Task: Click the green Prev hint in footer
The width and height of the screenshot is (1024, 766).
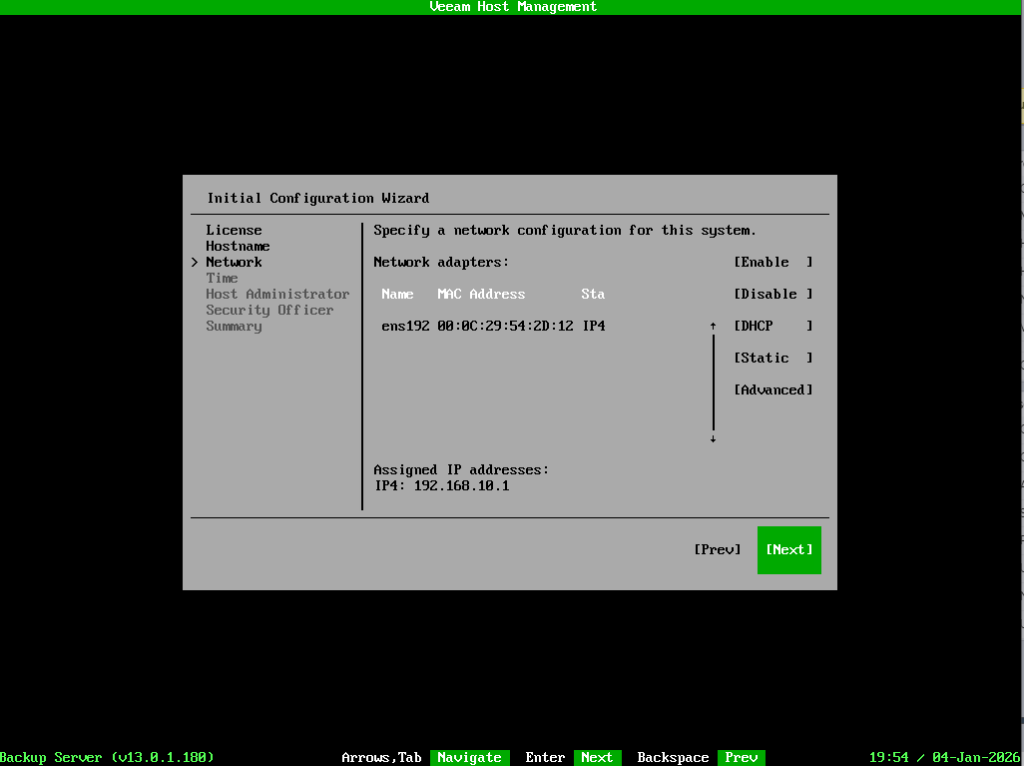Action: pyautogui.click(x=741, y=758)
